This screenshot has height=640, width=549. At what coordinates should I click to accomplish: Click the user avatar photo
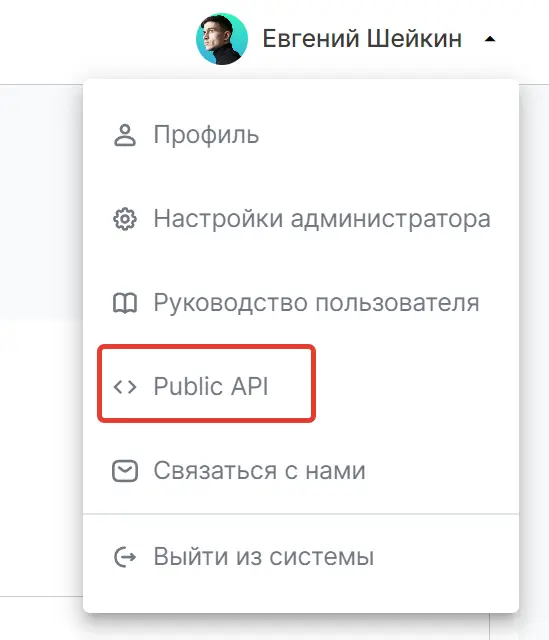point(222,39)
